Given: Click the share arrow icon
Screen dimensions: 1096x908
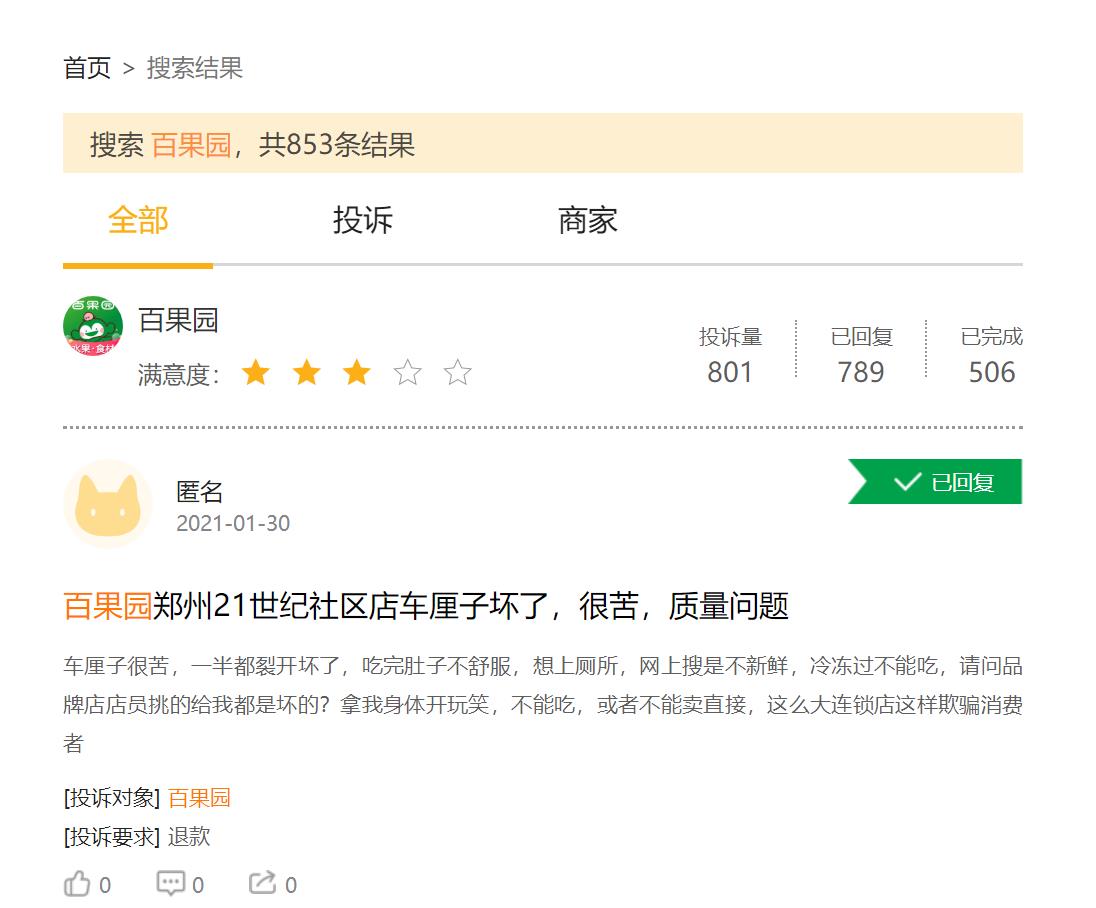Looking at the screenshot, I should click(263, 884).
